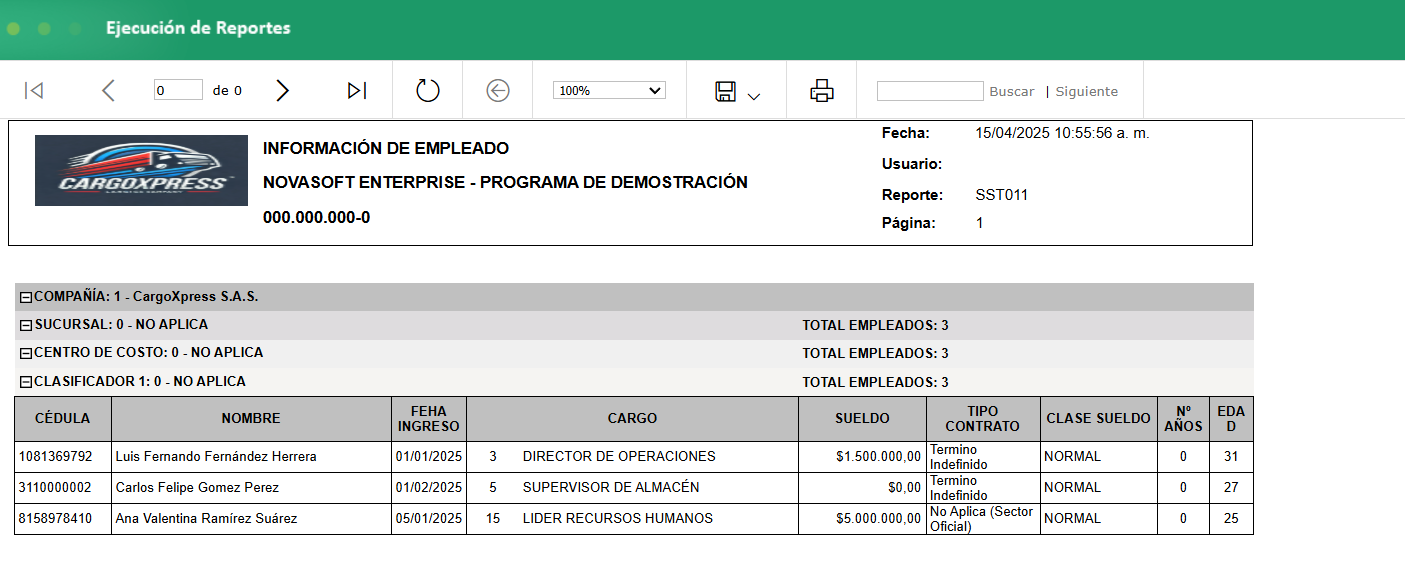This screenshot has height=586, width=1405.
Task: Click the FEHA INGRESO column header
Action: click(x=429, y=418)
